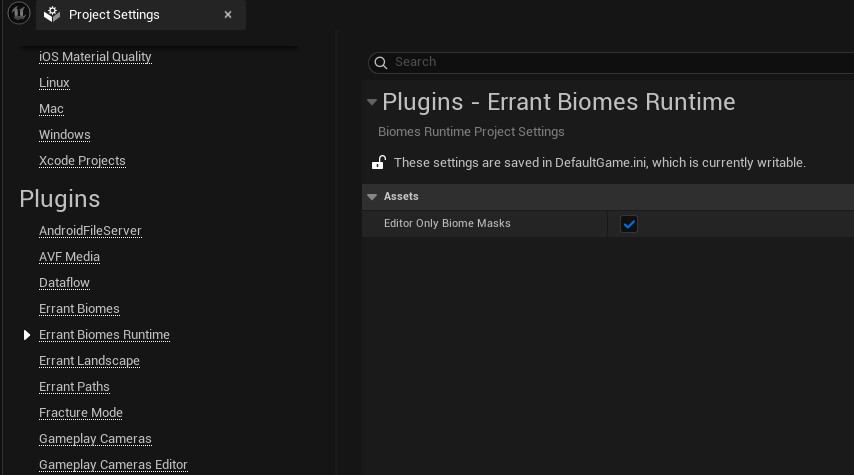Select iOS Material Quality settings
Image resolution: width=854 pixels, height=475 pixels.
click(x=95, y=57)
